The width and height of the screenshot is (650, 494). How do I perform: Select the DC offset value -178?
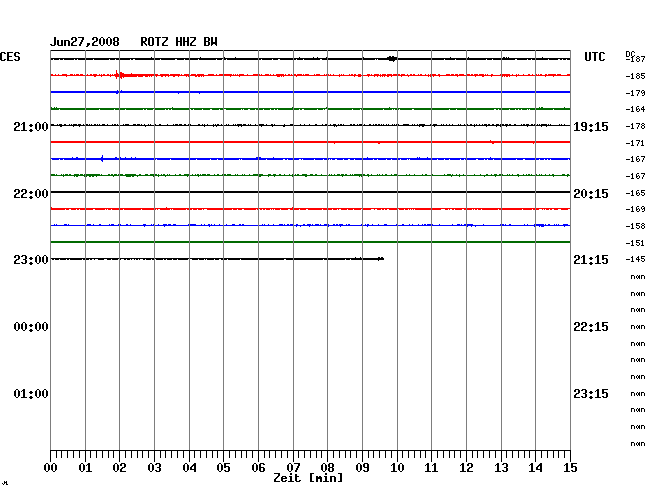635,126
